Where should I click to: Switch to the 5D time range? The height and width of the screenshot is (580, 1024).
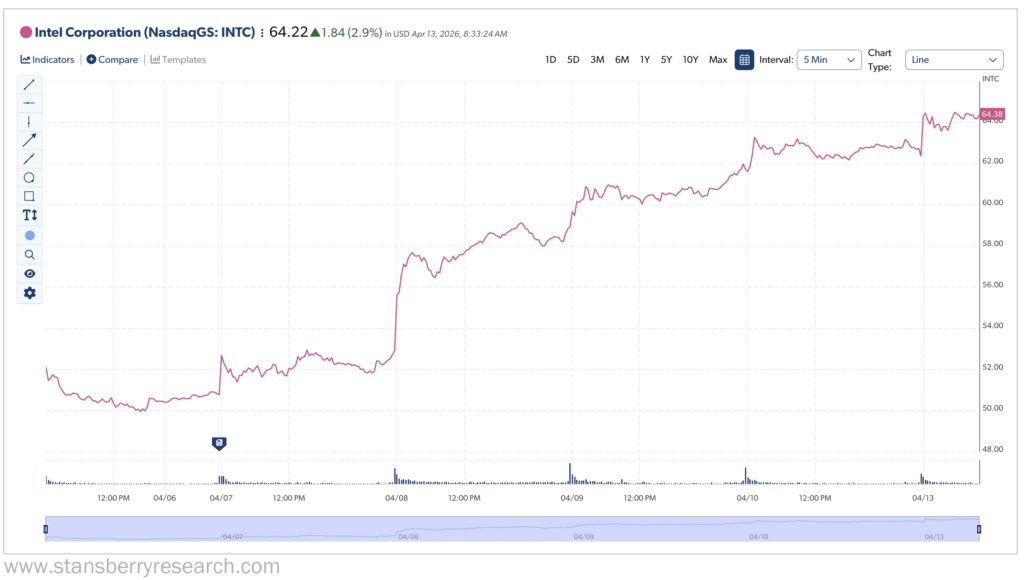(573, 60)
